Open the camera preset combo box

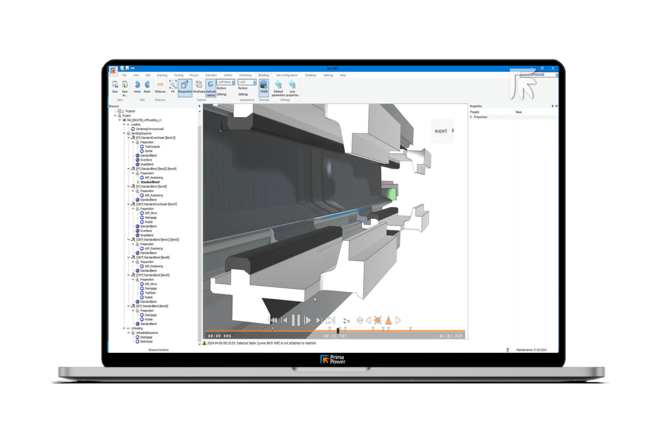[x=226, y=82]
